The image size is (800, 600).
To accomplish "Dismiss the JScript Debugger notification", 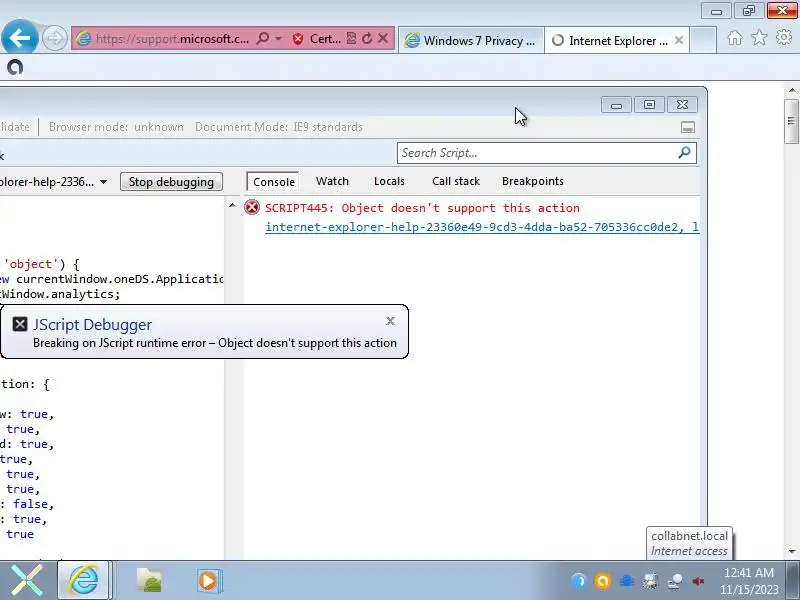I will pyautogui.click(x=390, y=321).
